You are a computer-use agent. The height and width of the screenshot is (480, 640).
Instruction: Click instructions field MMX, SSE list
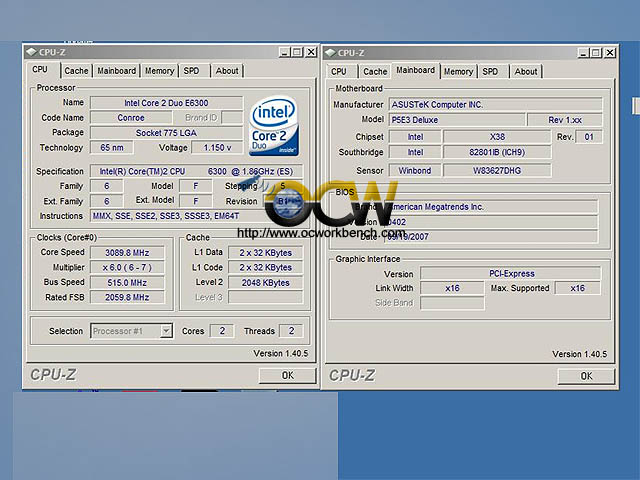click(x=196, y=216)
